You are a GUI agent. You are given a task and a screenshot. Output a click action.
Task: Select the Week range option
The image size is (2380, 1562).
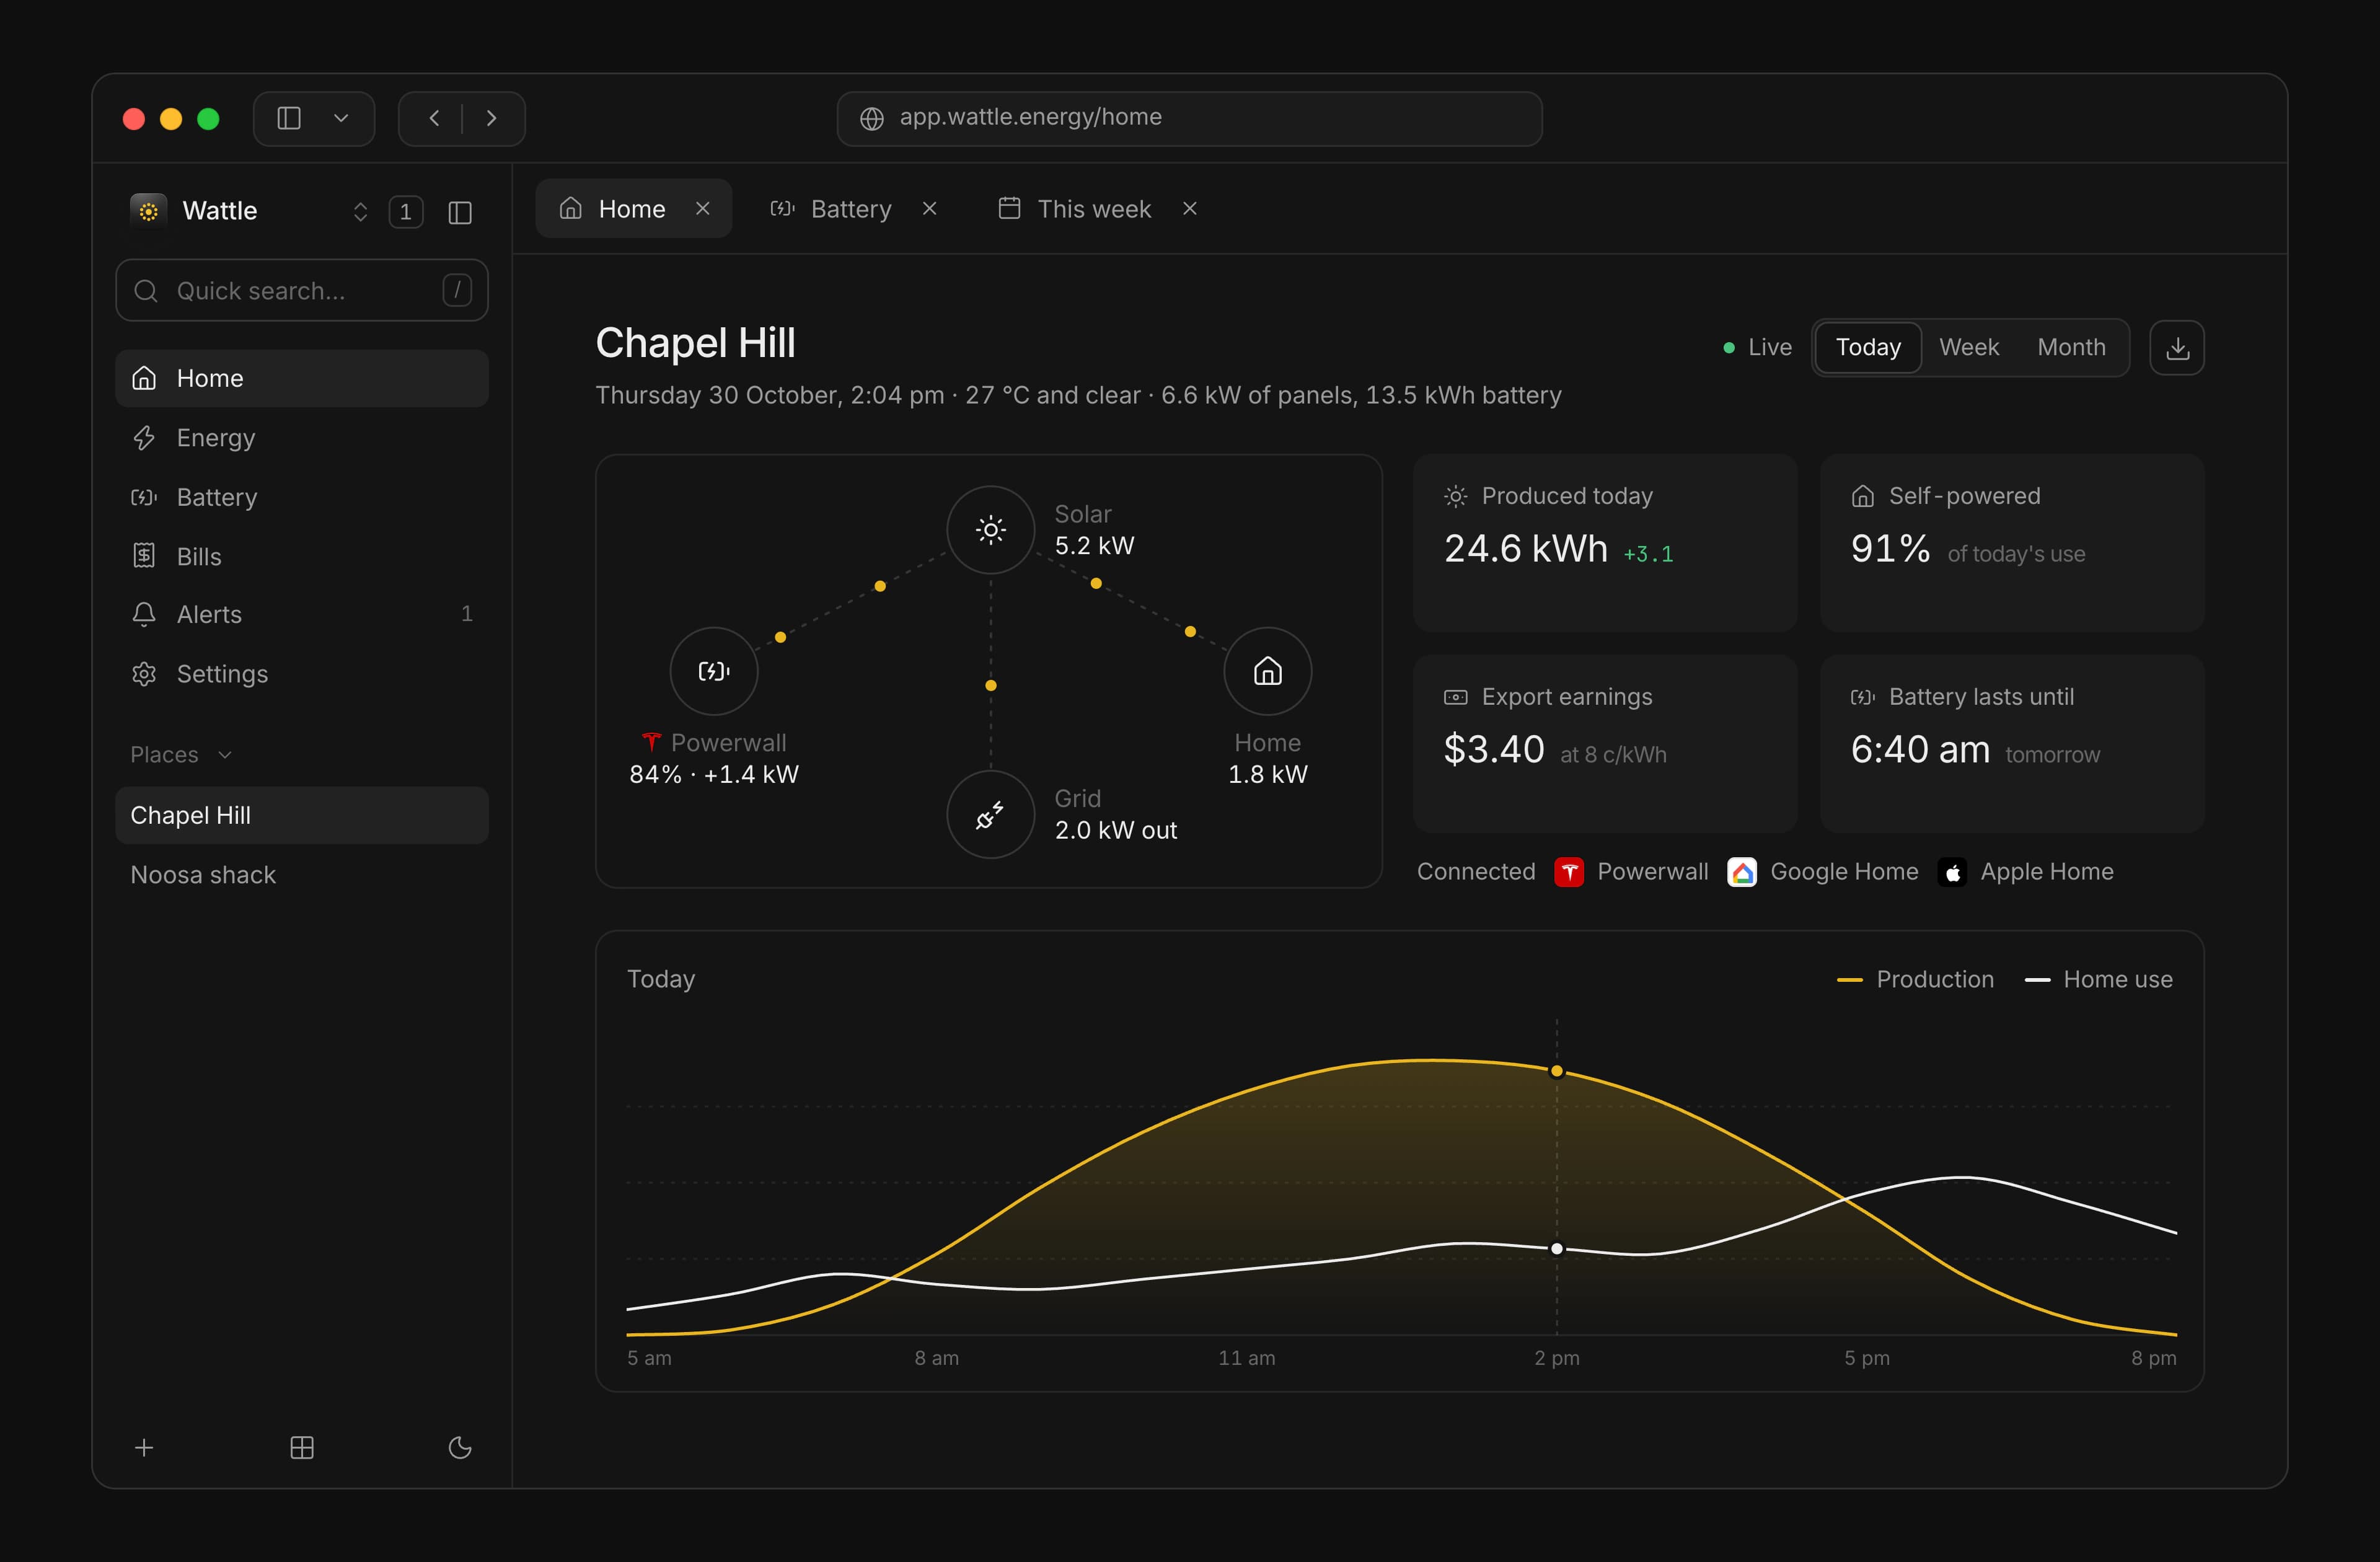point(1969,348)
